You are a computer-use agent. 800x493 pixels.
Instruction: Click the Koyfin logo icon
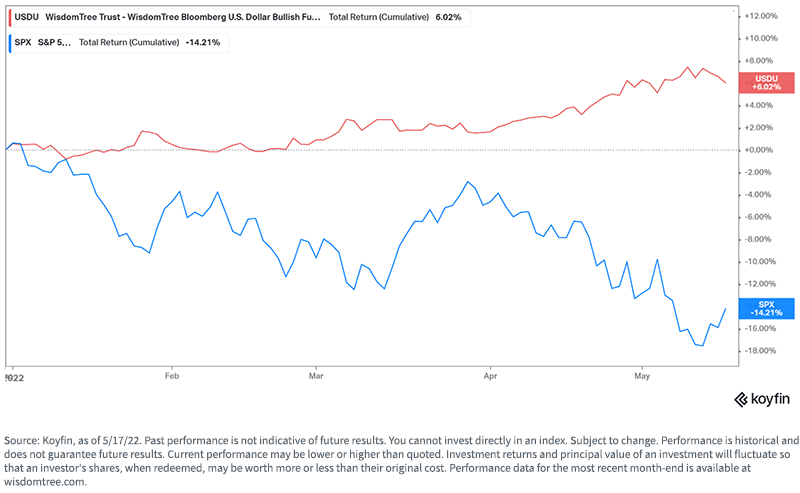(741, 400)
